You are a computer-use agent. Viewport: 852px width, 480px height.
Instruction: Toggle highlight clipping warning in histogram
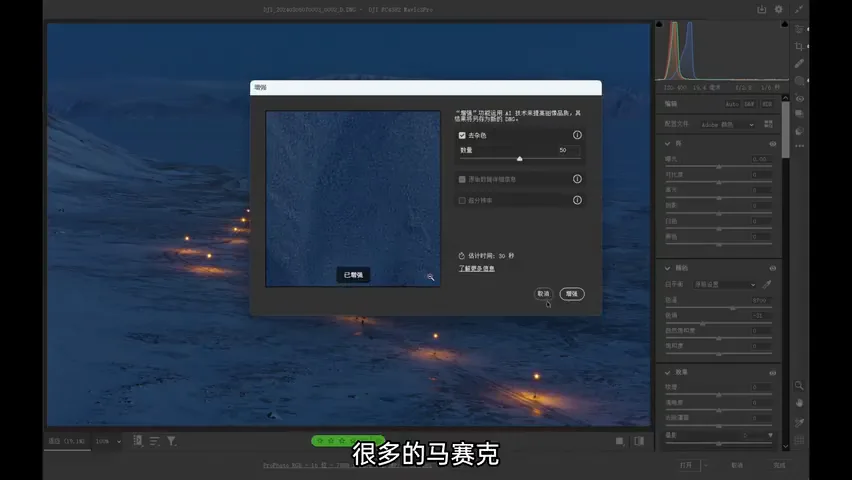(785, 24)
